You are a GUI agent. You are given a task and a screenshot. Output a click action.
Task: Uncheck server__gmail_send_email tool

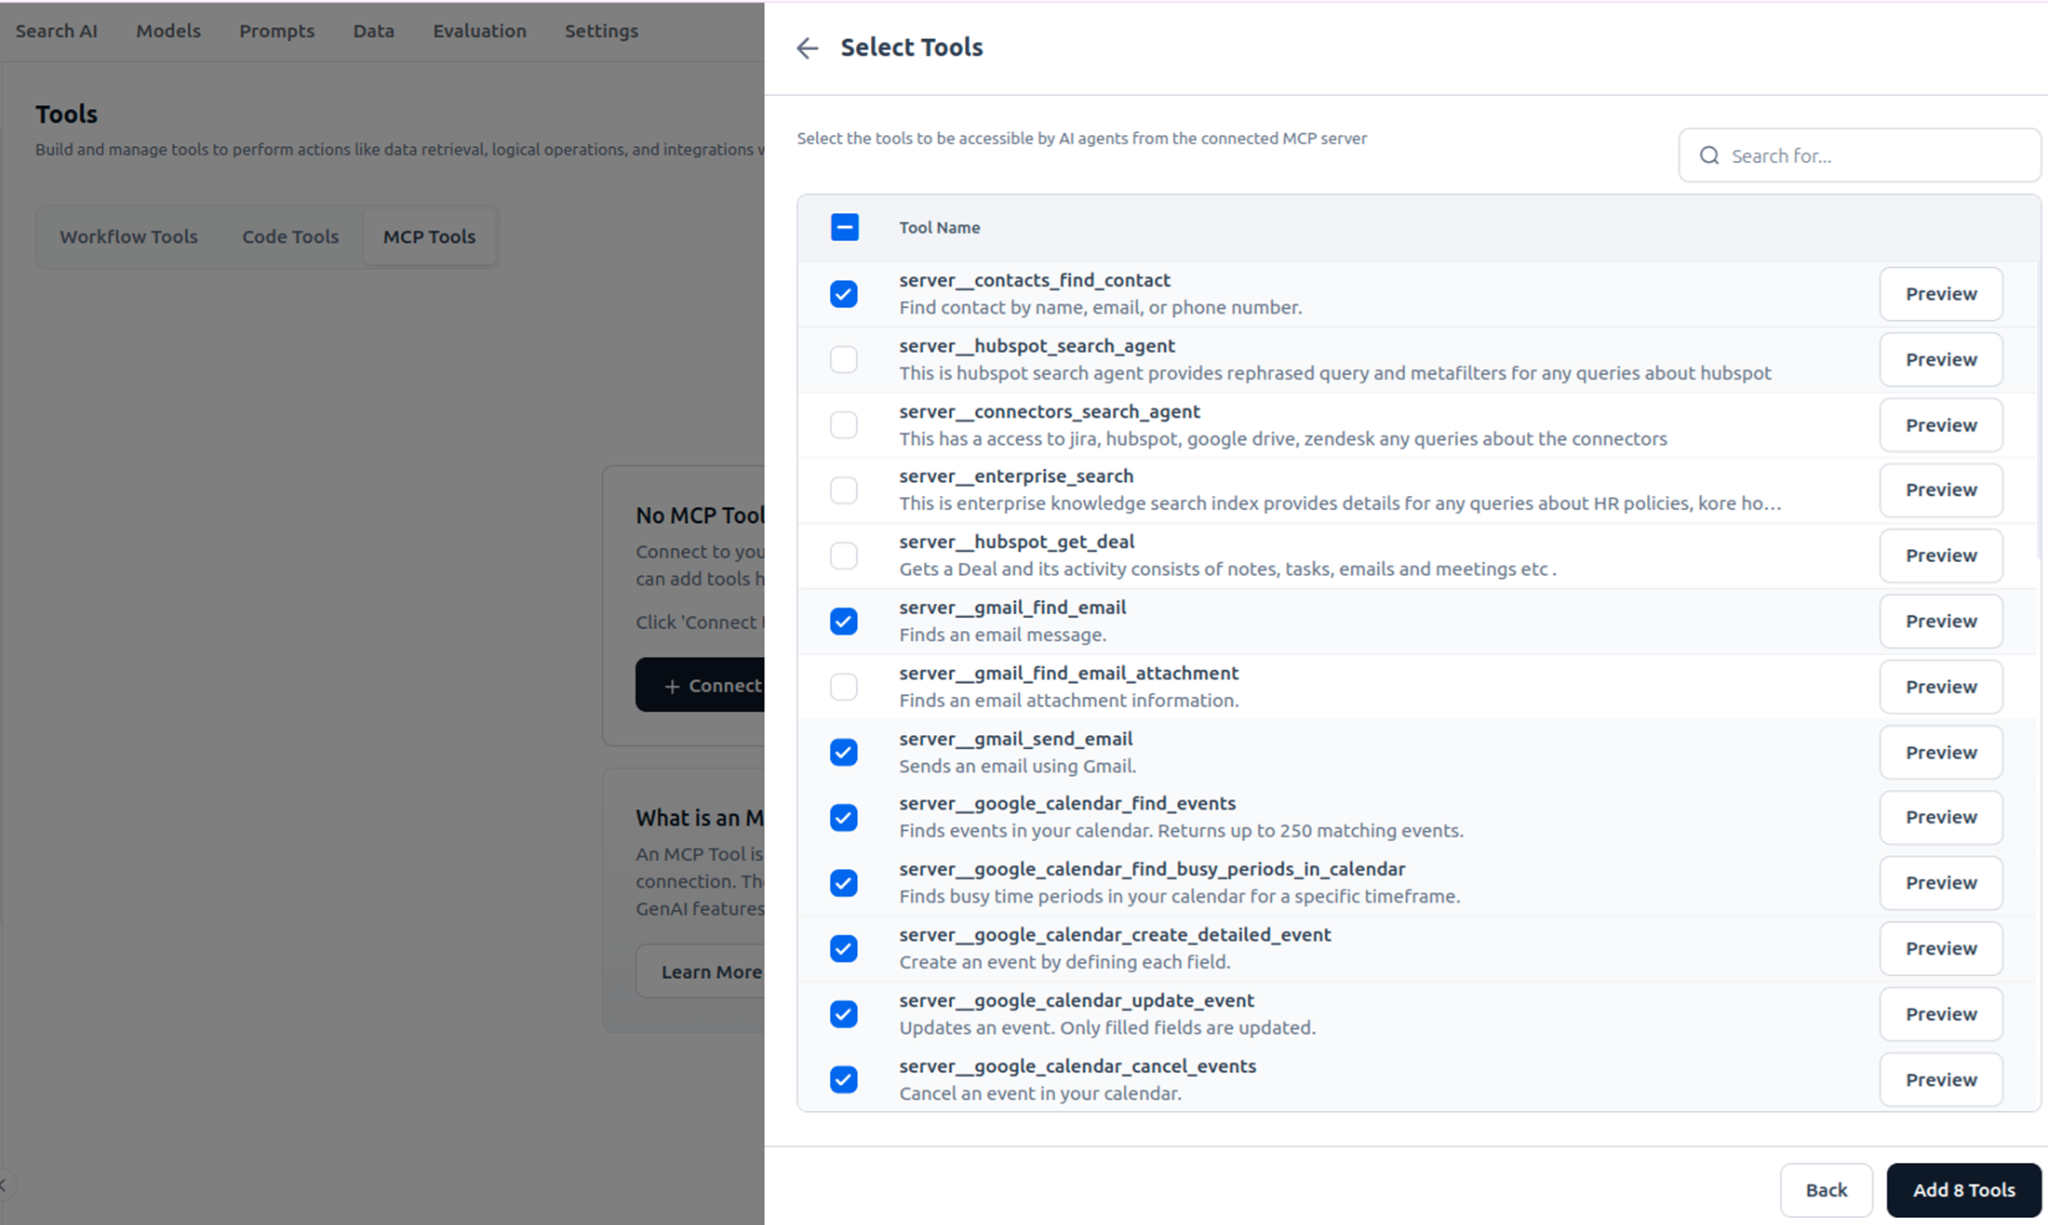click(844, 752)
